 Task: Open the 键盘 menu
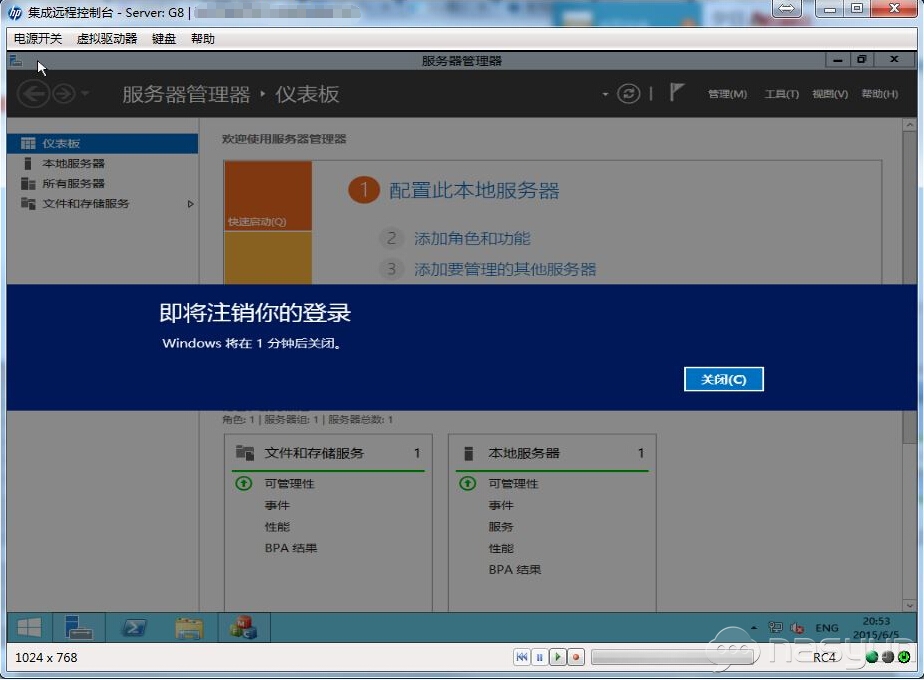pyautogui.click(x=164, y=39)
